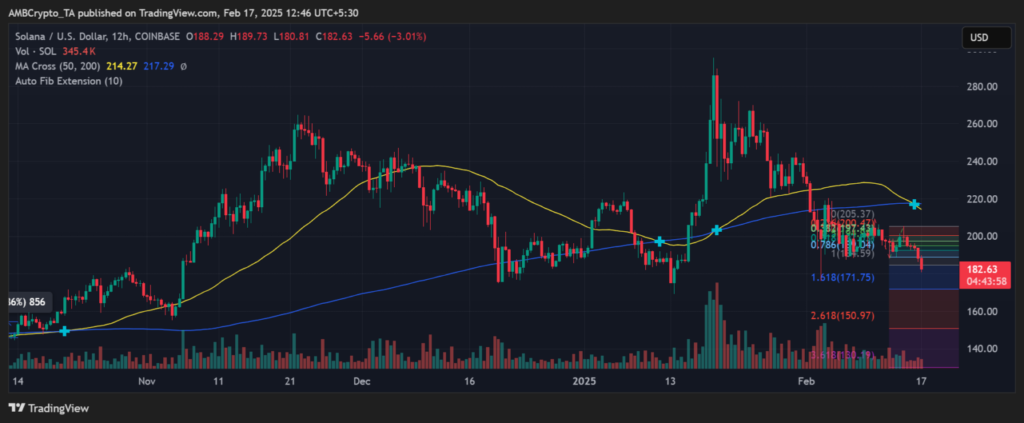Click the 280.00 price axis label
This screenshot has width=1024, height=423.
980,87
